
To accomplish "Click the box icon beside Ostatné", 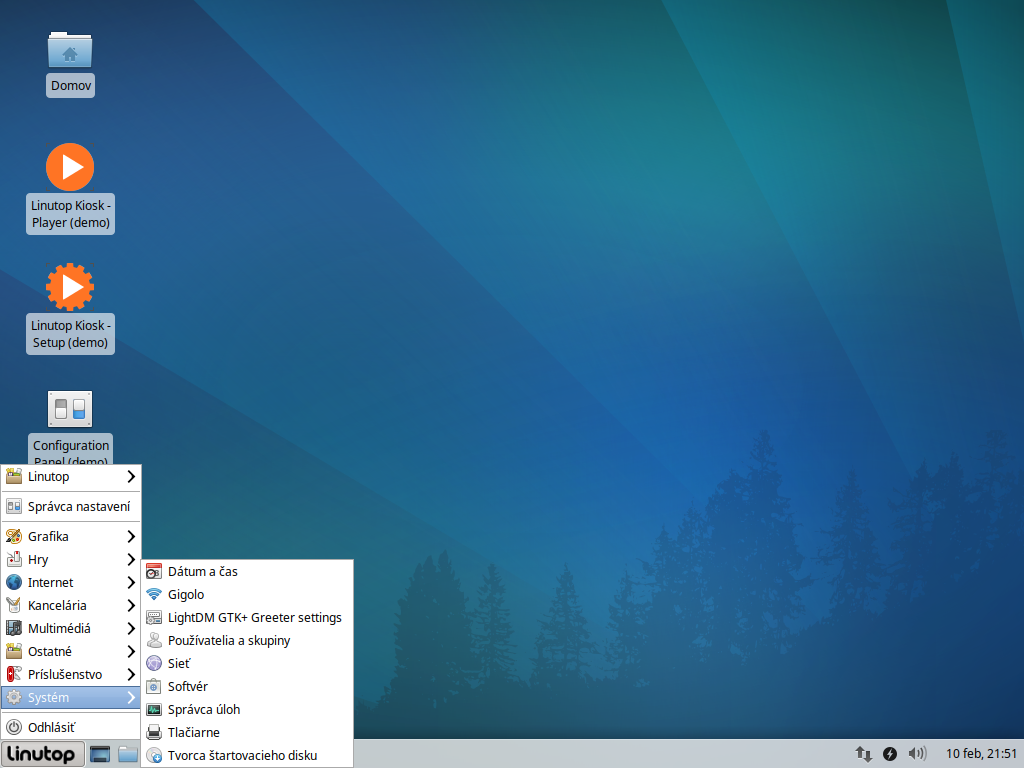I will 14,652.
